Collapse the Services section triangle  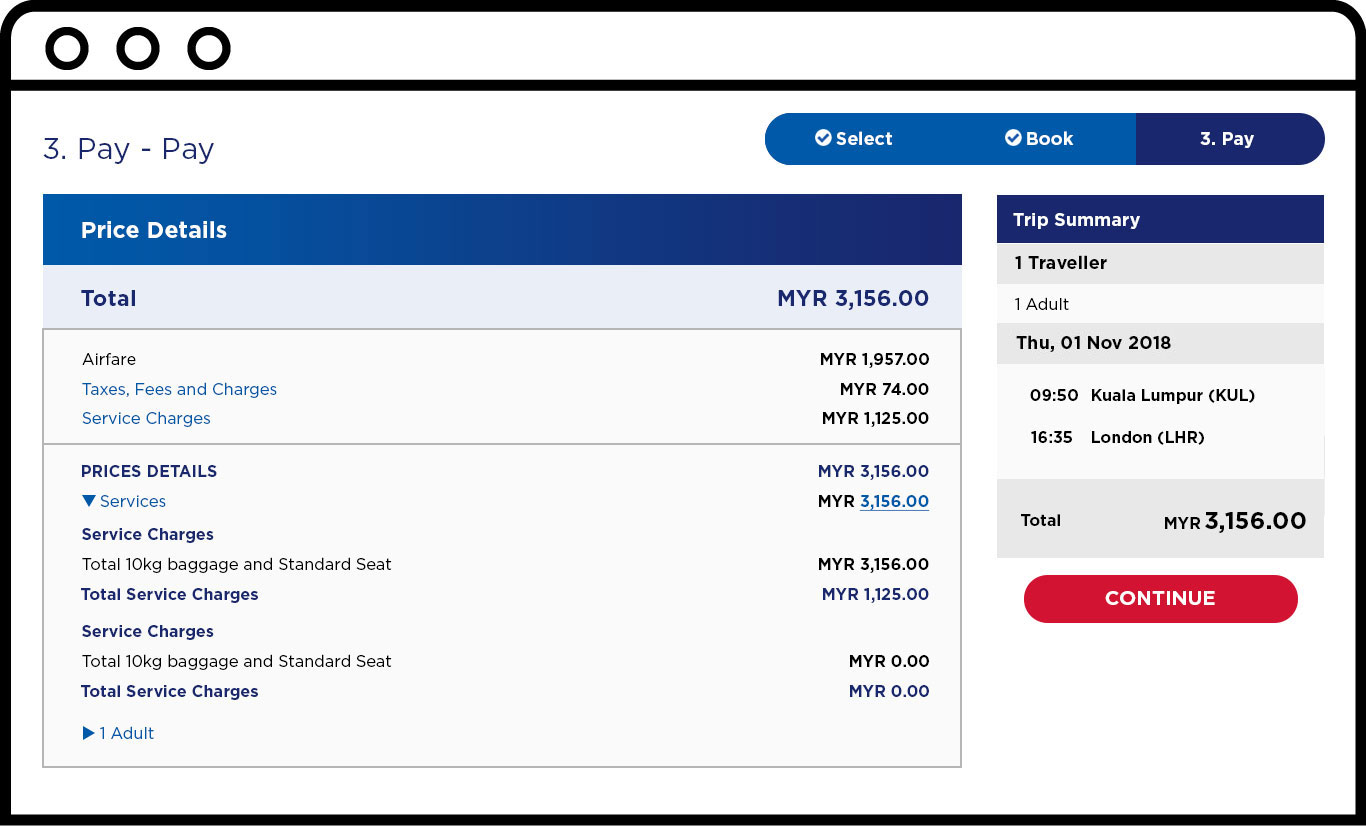89,501
